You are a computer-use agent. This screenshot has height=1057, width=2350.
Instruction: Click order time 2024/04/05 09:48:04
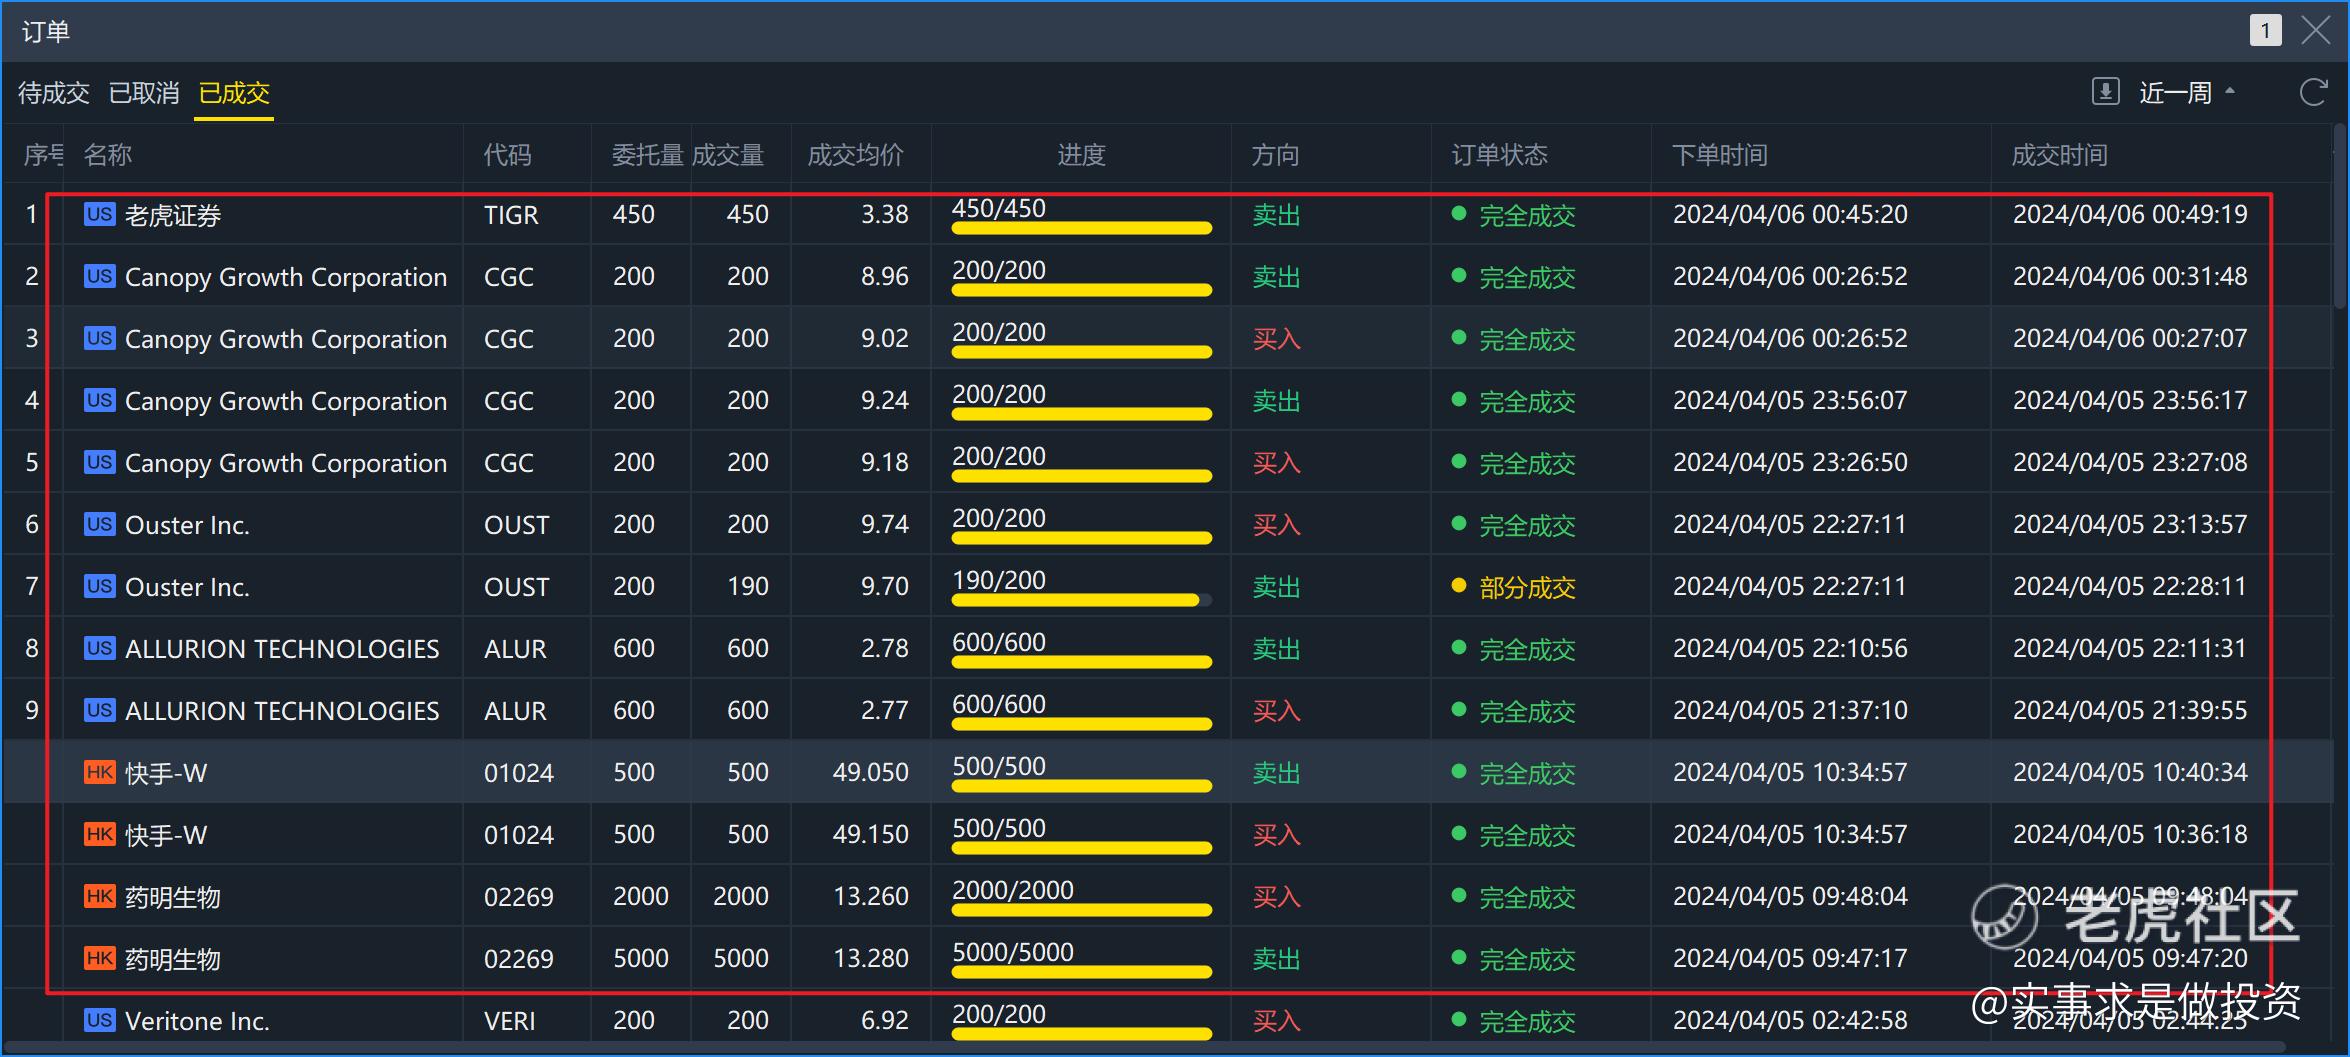point(1790,896)
